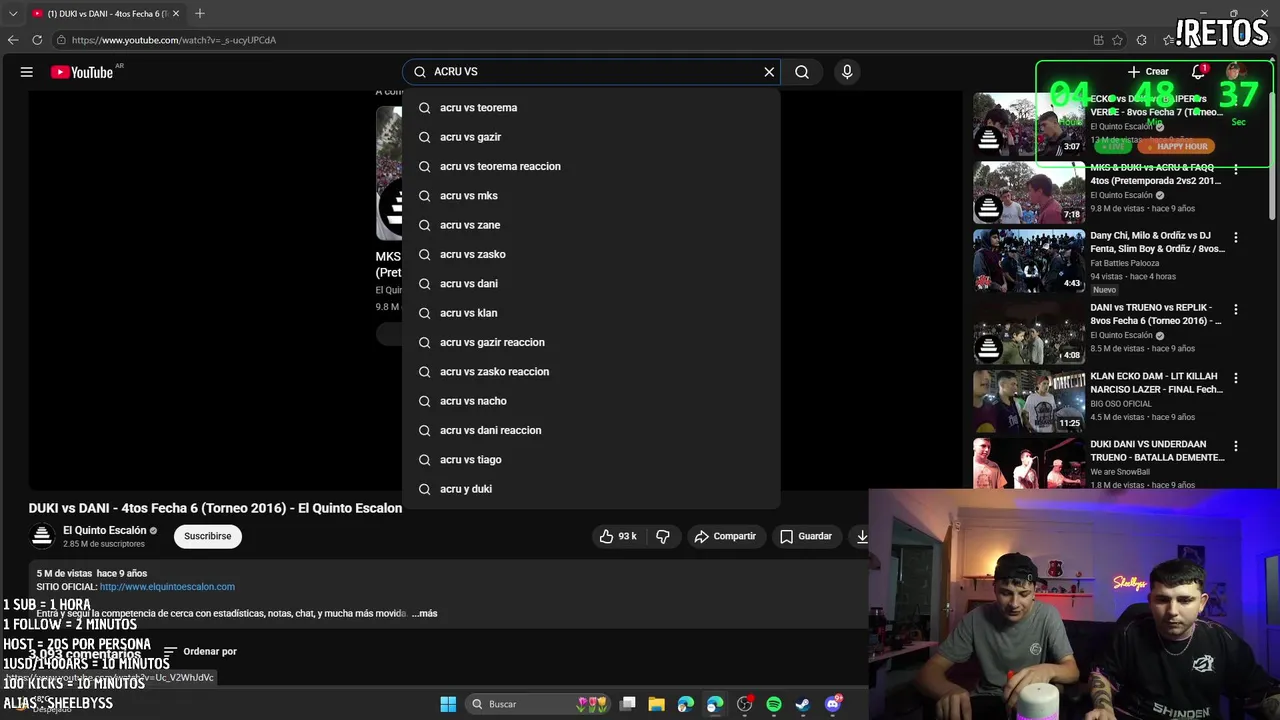
Task: Open the YouTube notifications bell
Action: [x=1198, y=72]
